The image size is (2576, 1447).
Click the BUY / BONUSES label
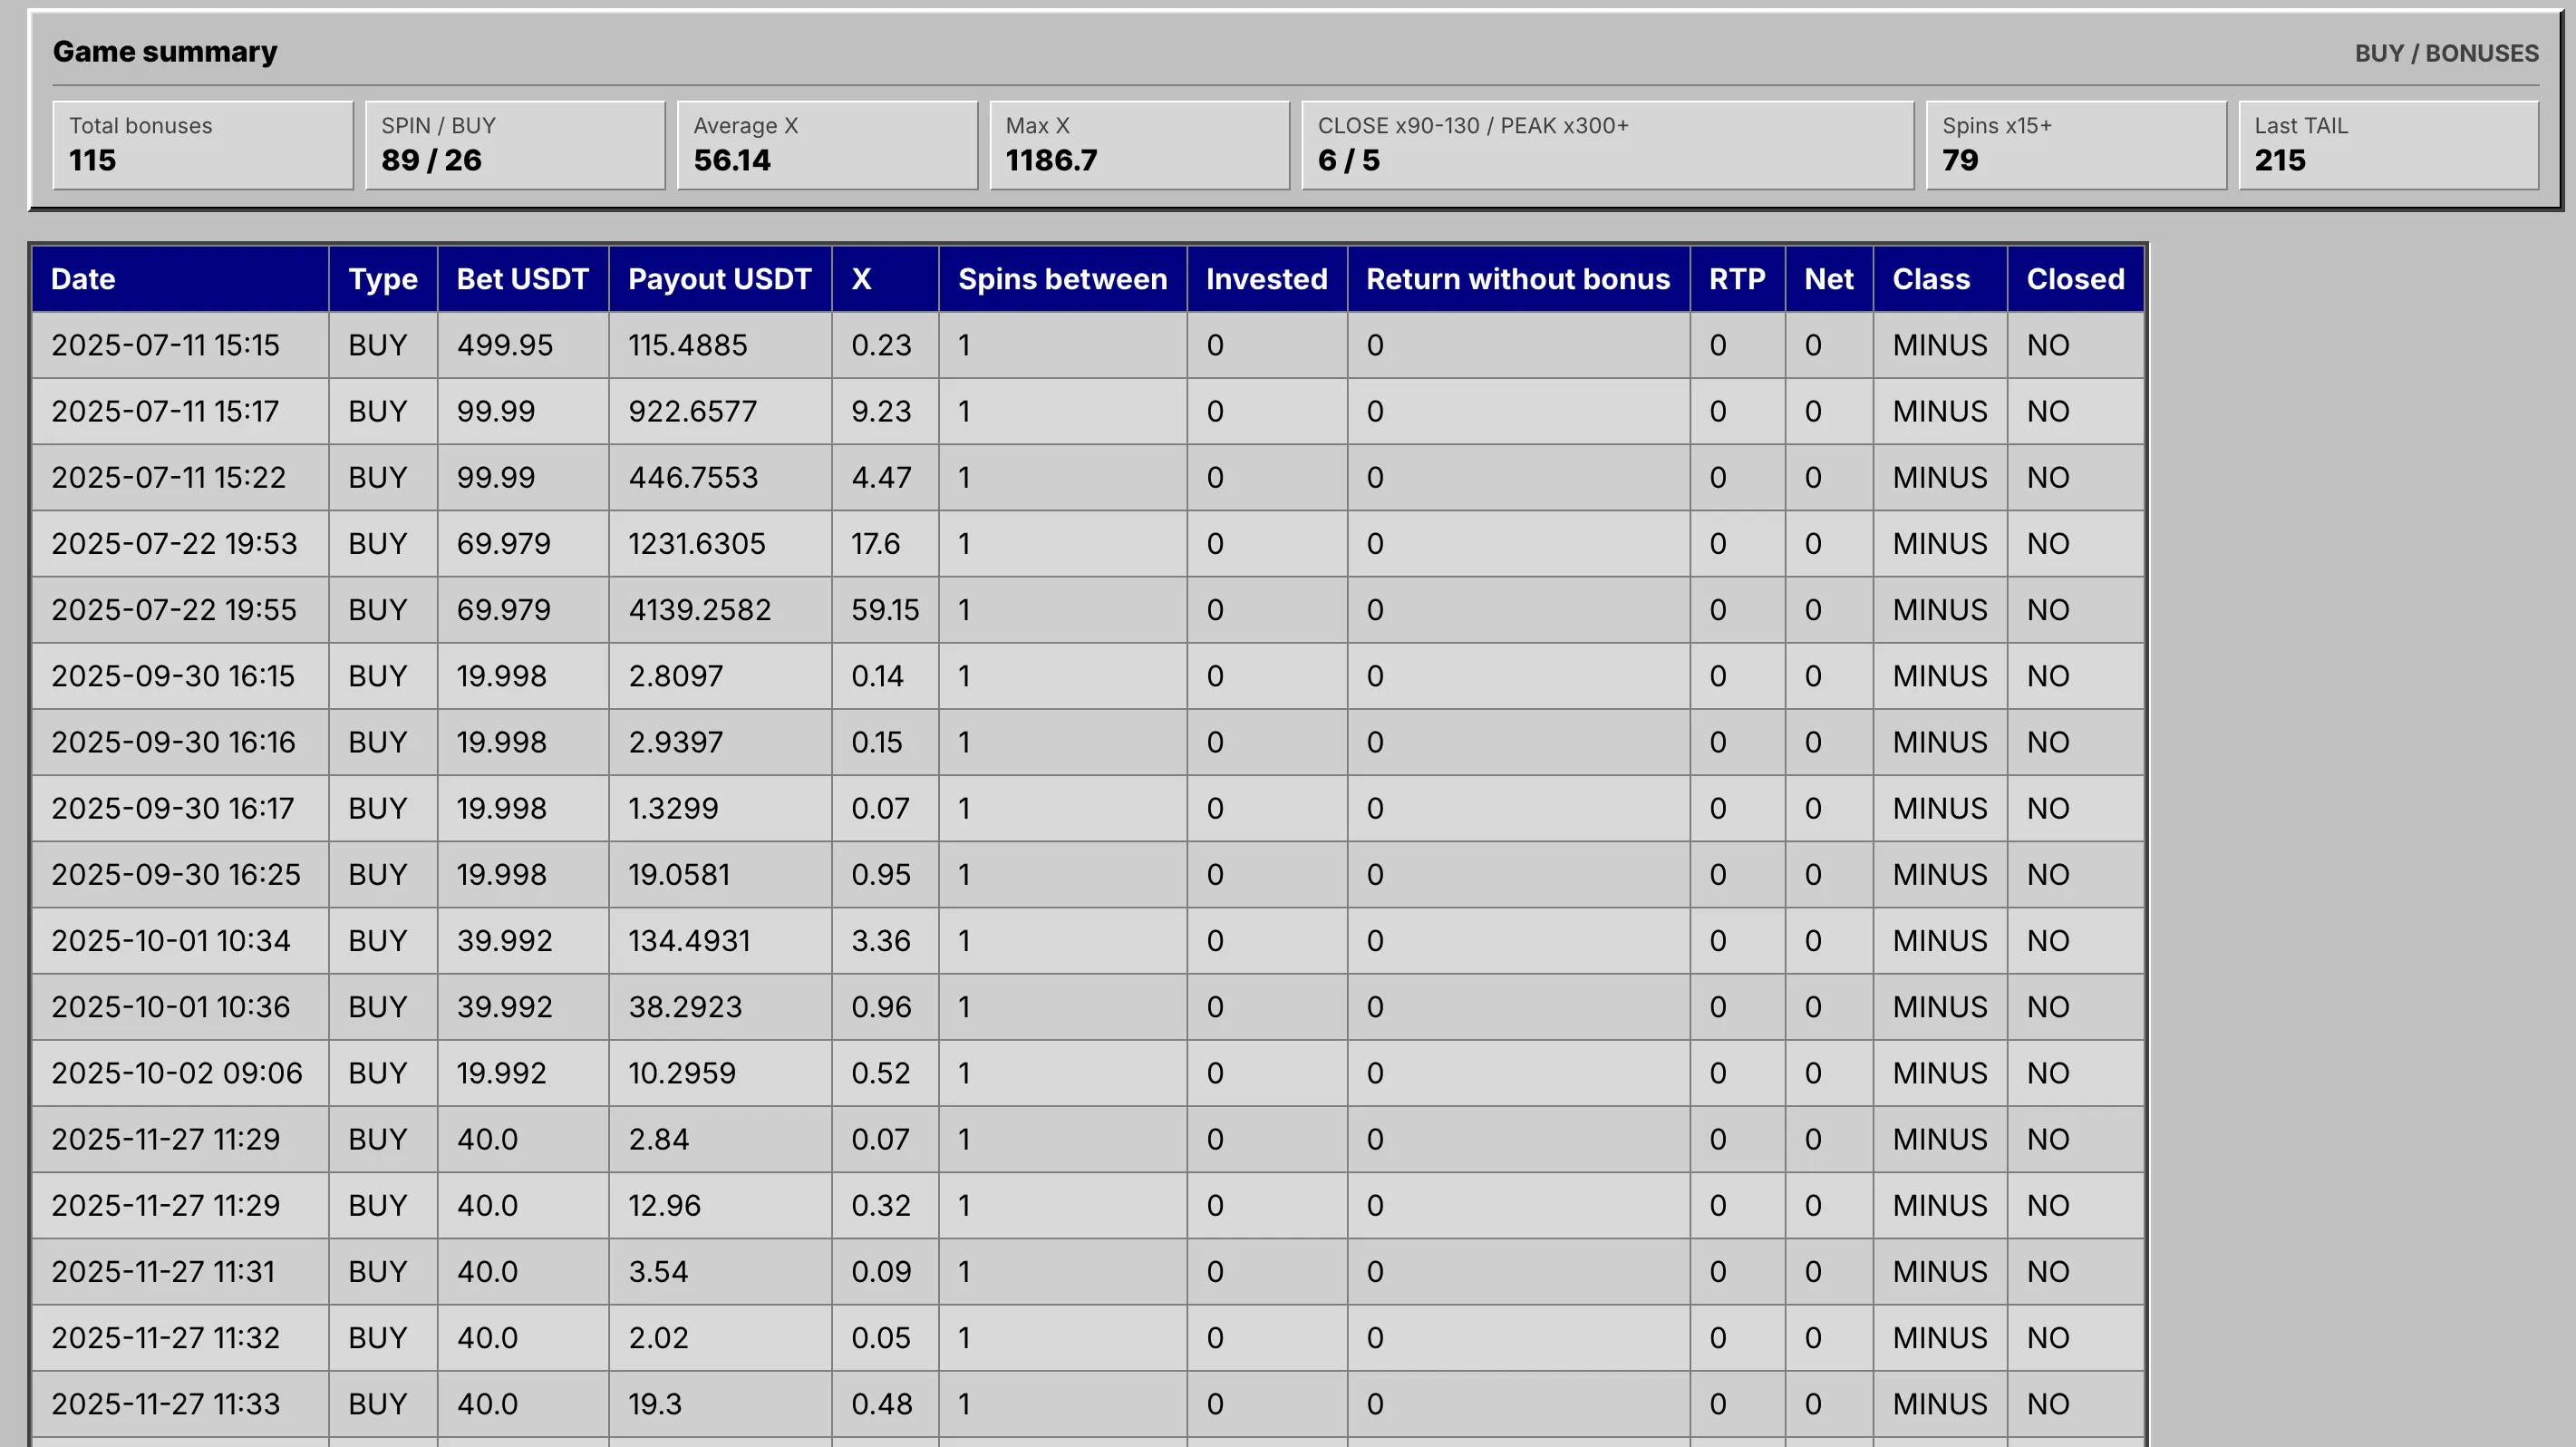coord(2446,53)
